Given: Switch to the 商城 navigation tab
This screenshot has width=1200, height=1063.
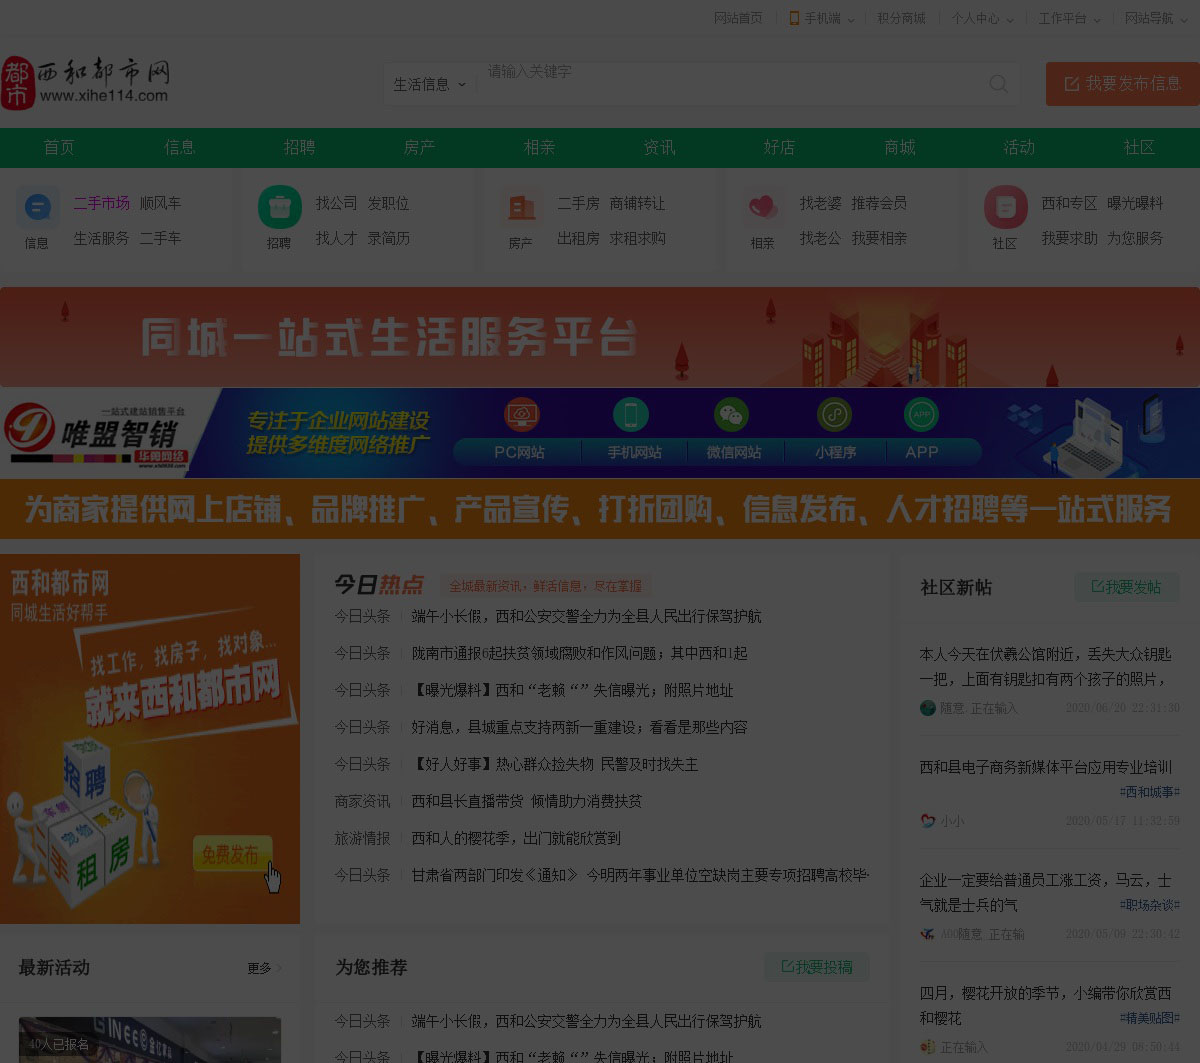Looking at the screenshot, I should 899,147.
